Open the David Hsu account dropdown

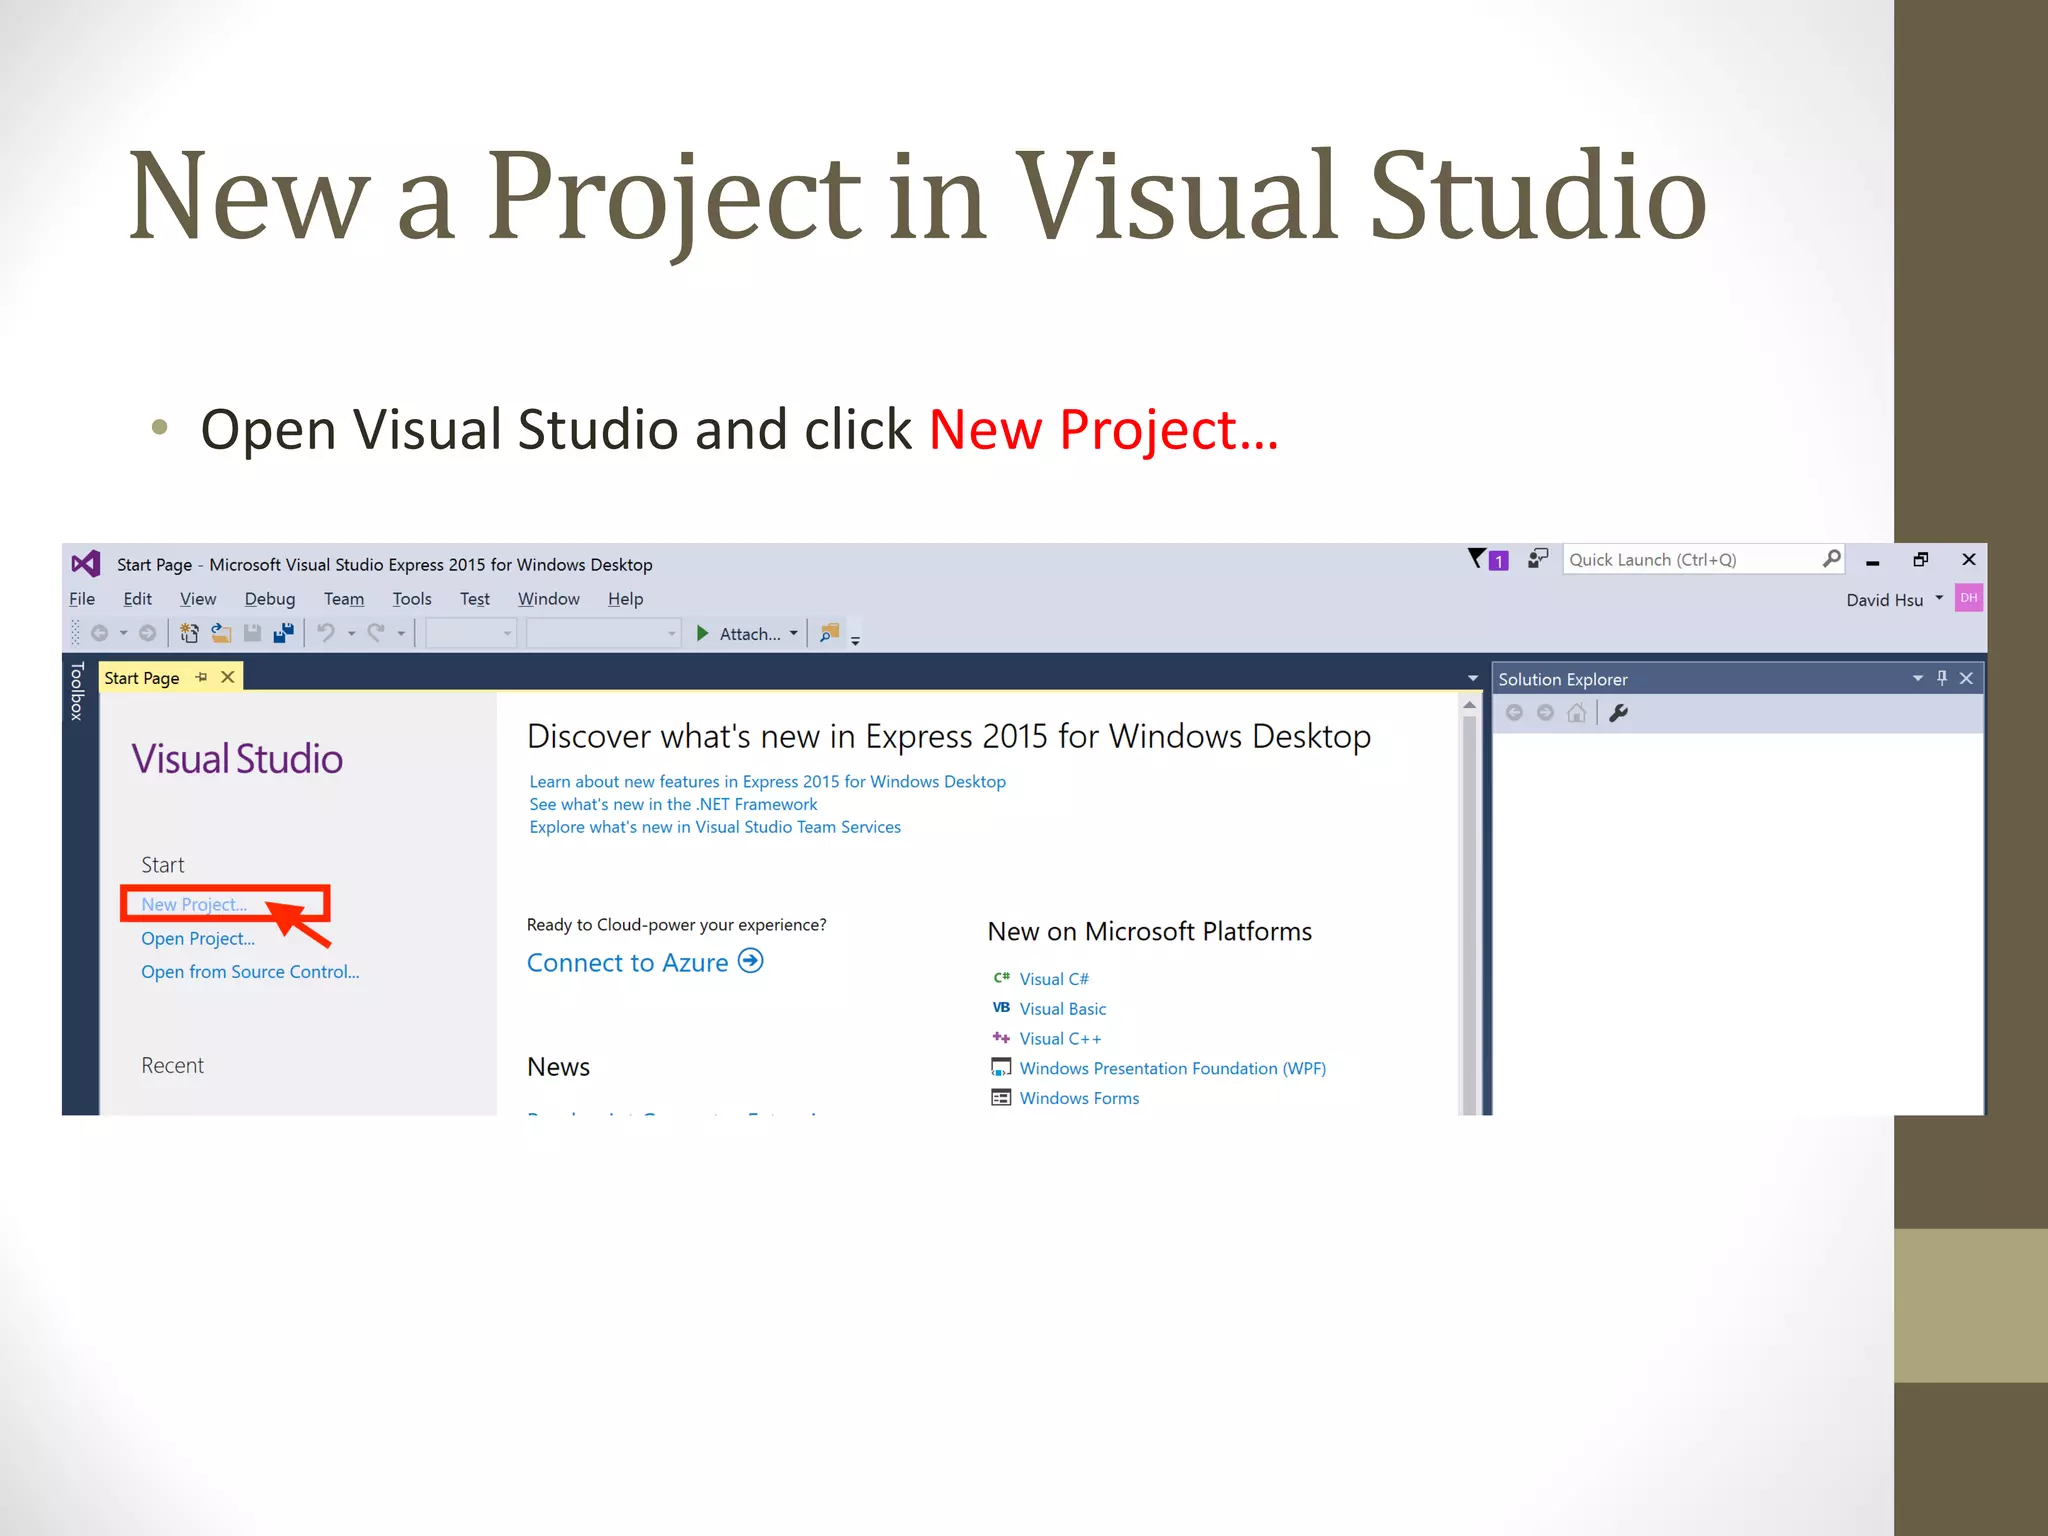(1939, 599)
